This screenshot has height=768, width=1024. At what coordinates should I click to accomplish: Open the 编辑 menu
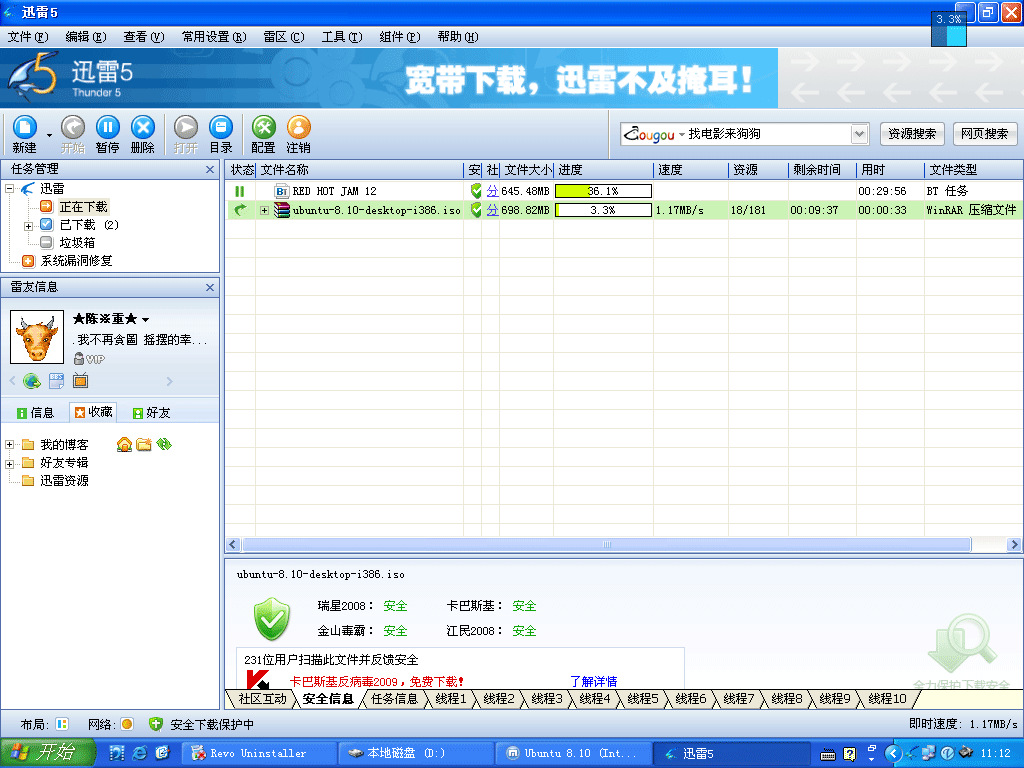pos(86,37)
